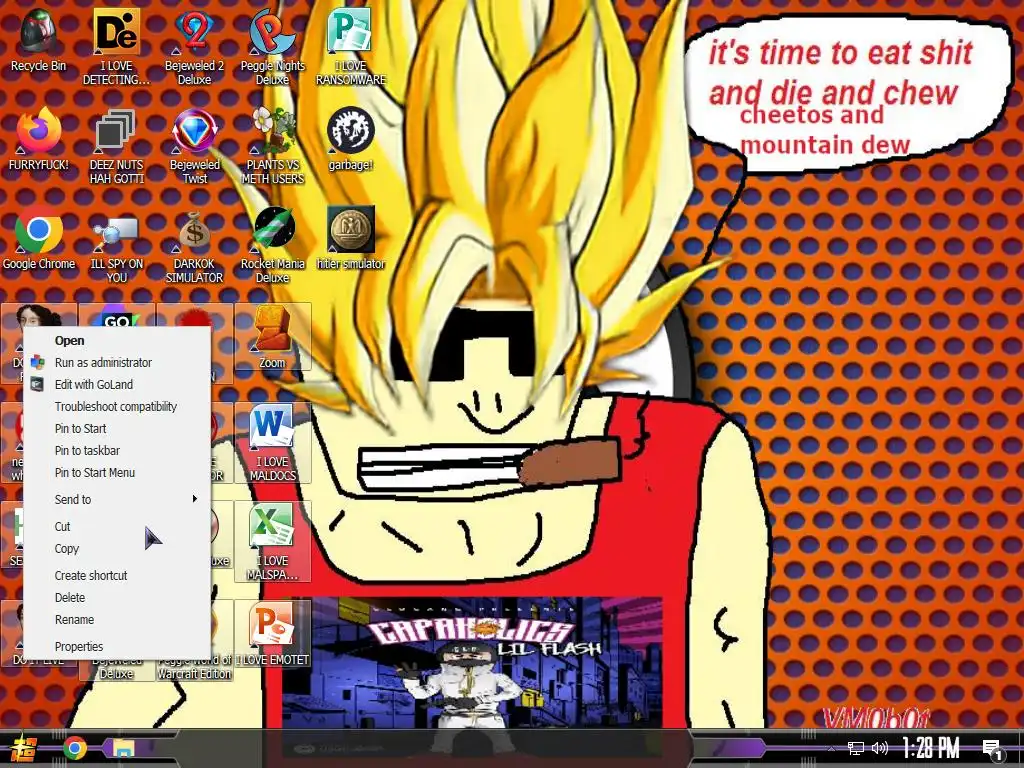Select the ILL SPY ON YOU icon
Image resolution: width=1024 pixels, height=768 pixels.
click(x=116, y=246)
